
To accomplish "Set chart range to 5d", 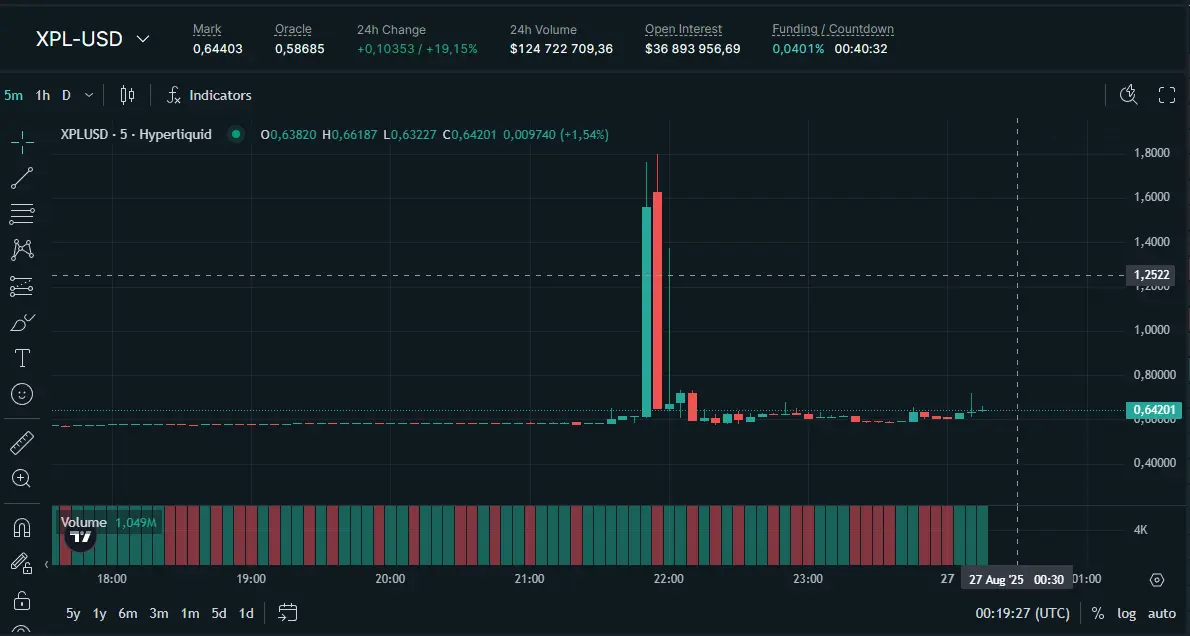I will (x=219, y=613).
